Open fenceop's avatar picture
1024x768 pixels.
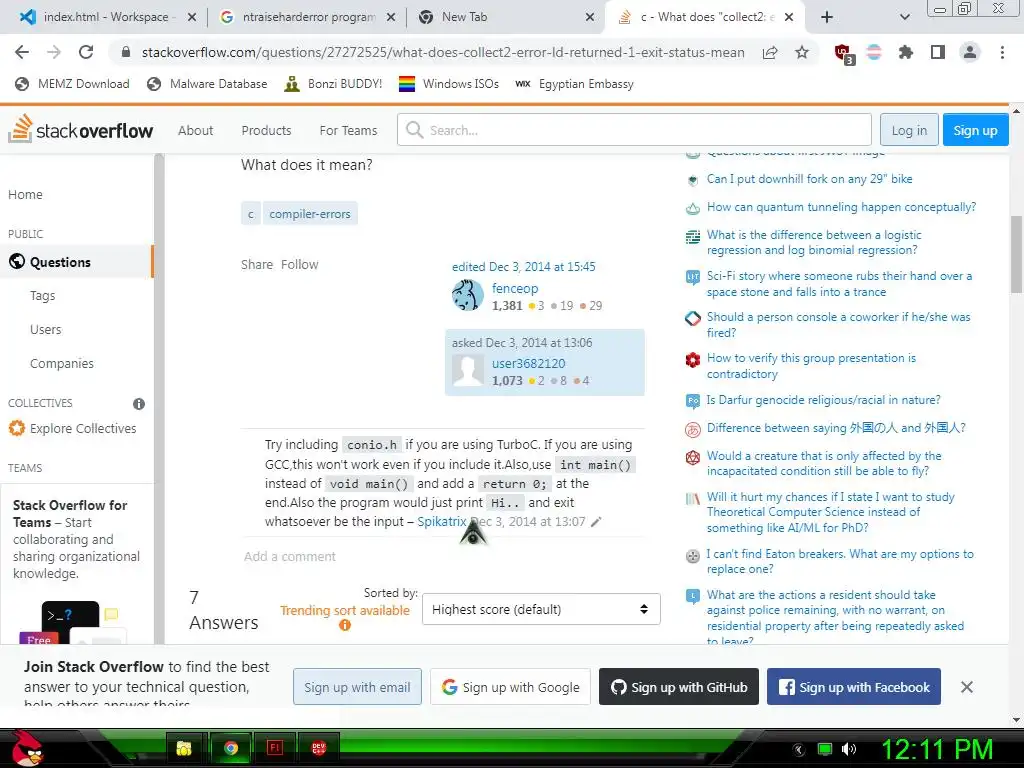468,296
